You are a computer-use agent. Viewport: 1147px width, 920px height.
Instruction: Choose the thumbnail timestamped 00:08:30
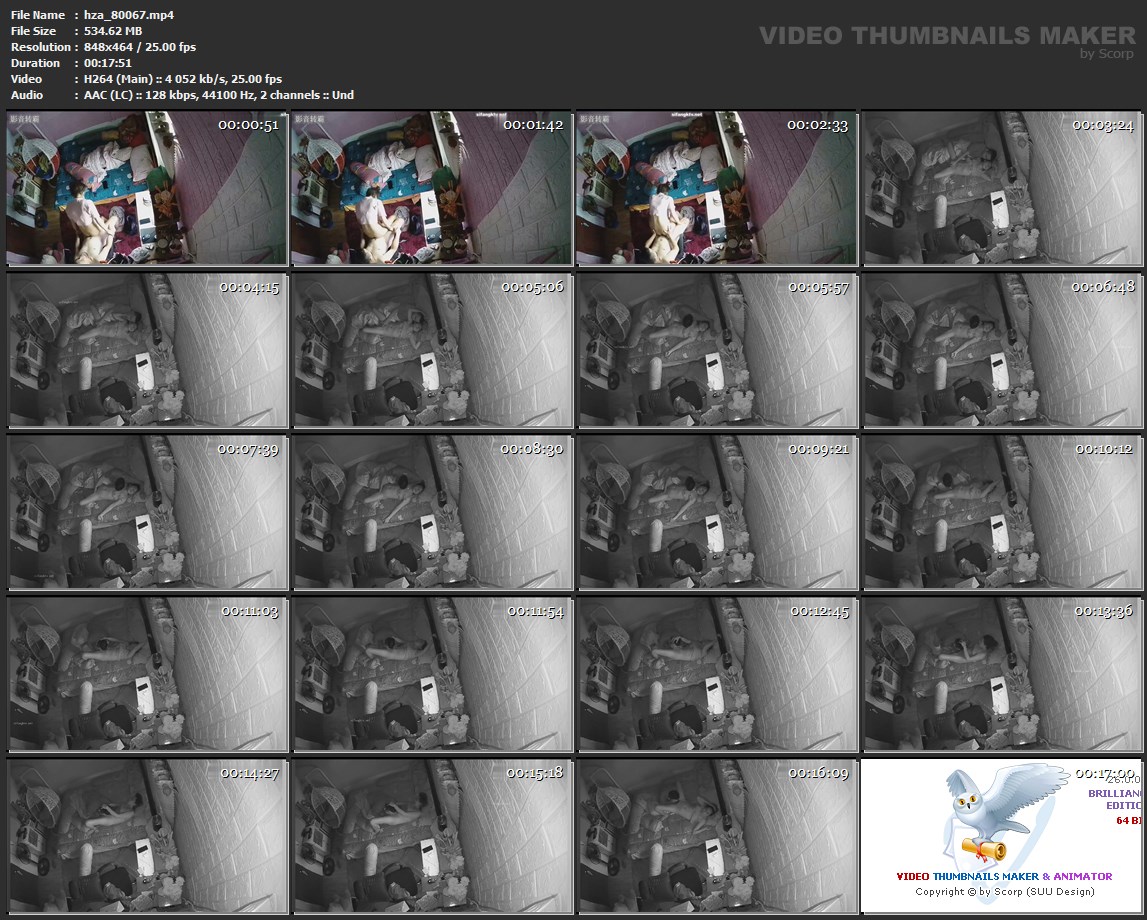(x=432, y=512)
